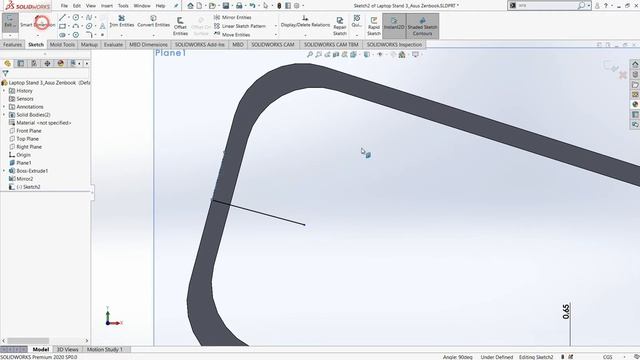Open the PropertyManager tab
Image resolution: width=640 pixels, height=360 pixels.
point(20,63)
